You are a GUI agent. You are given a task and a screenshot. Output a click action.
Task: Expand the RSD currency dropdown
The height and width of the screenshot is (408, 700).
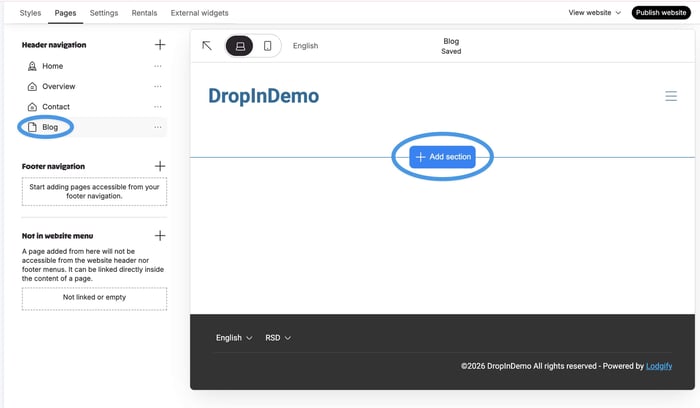coord(278,338)
